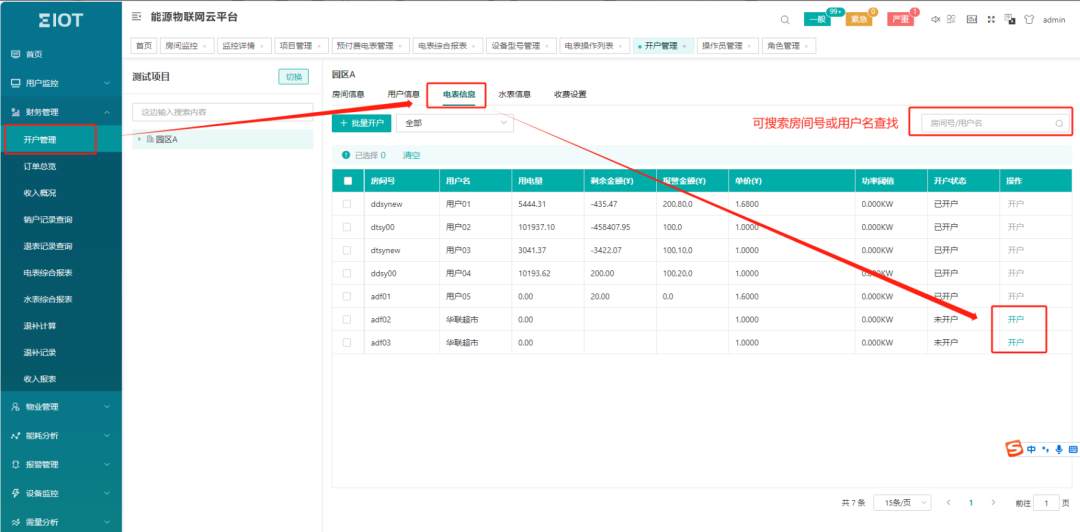Expand the 能耗分析 sidebar menu
This screenshot has height=532, width=1080.
61,436
